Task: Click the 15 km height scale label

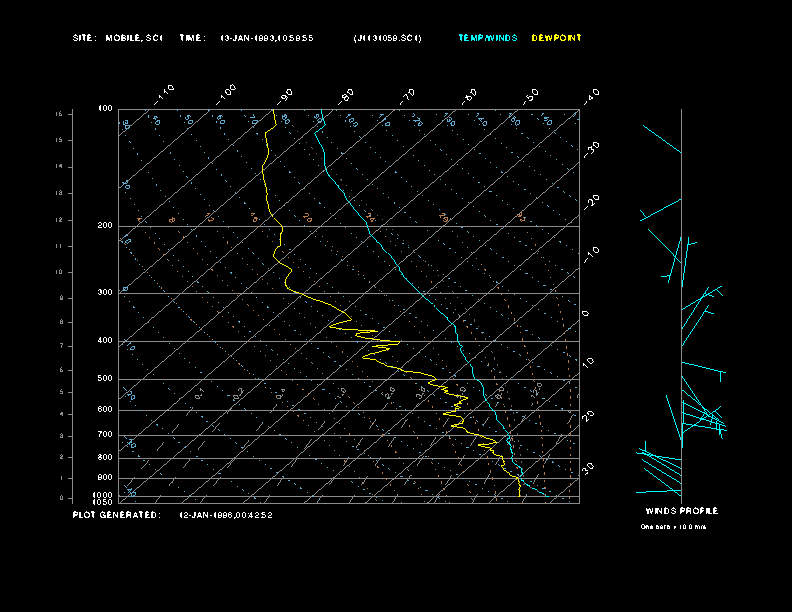Action: coord(59,140)
